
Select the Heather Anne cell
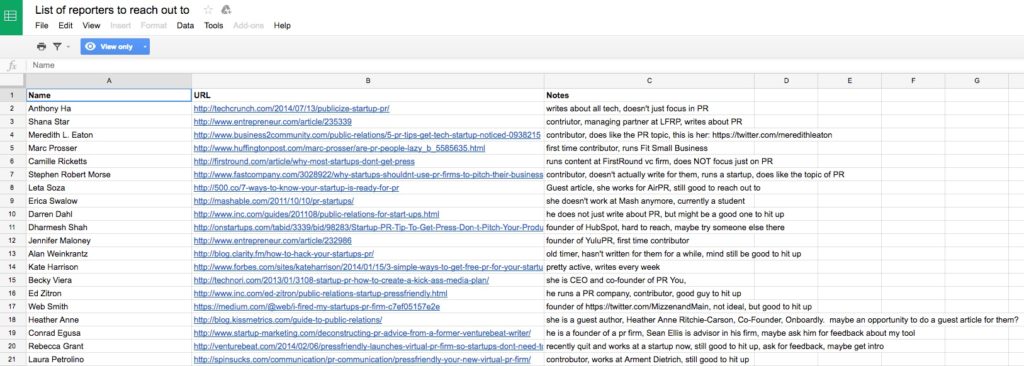click(108, 320)
